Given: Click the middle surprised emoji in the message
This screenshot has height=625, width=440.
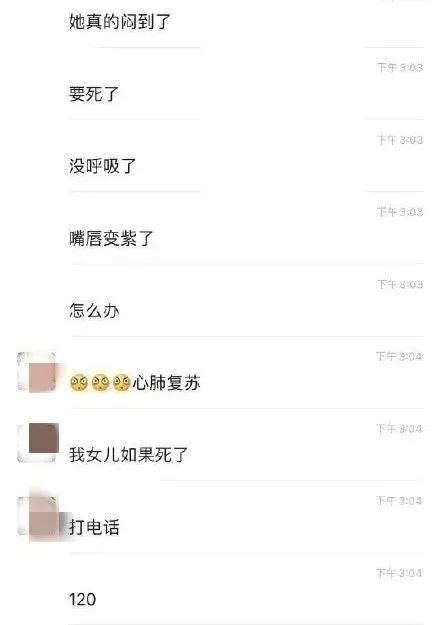Looking at the screenshot, I should [x=100, y=383].
